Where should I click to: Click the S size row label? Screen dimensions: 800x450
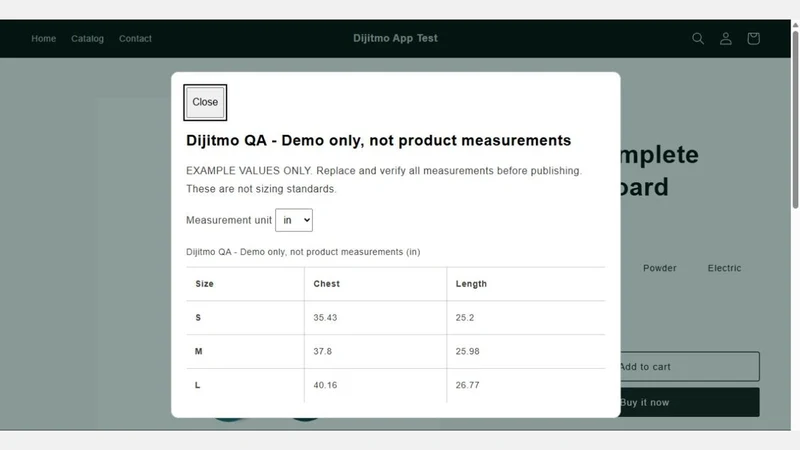pos(198,317)
